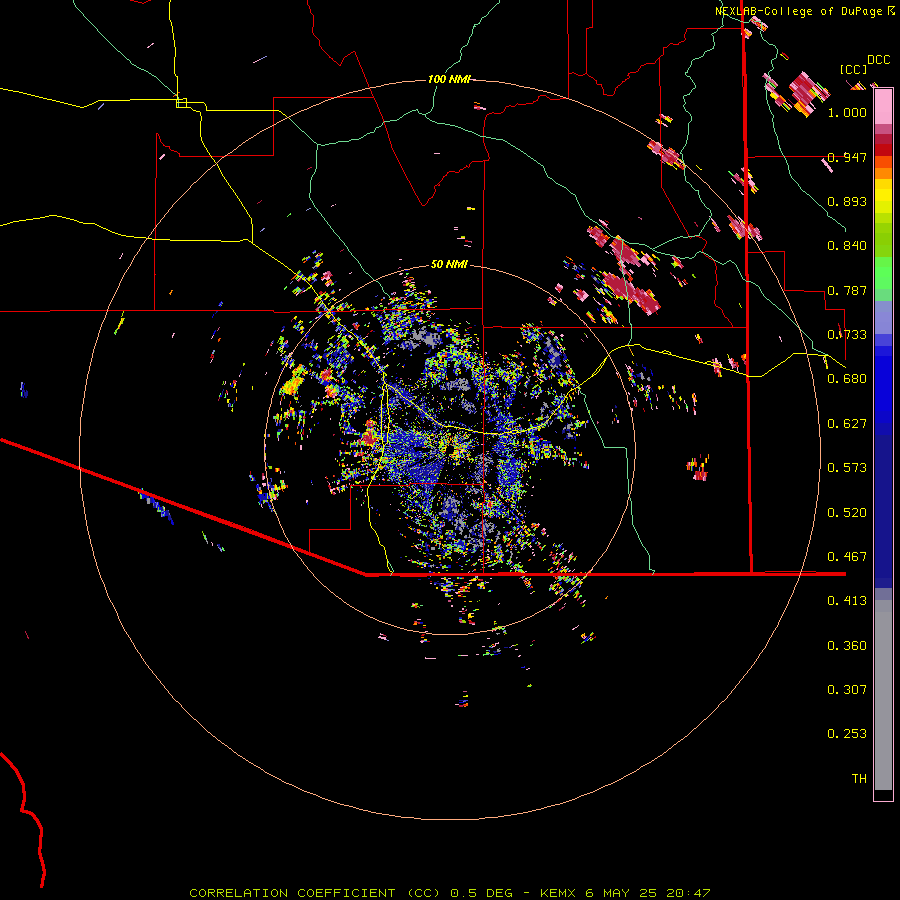Click the 1.000 scale value

pyautogui.click(x=847, y=112)
